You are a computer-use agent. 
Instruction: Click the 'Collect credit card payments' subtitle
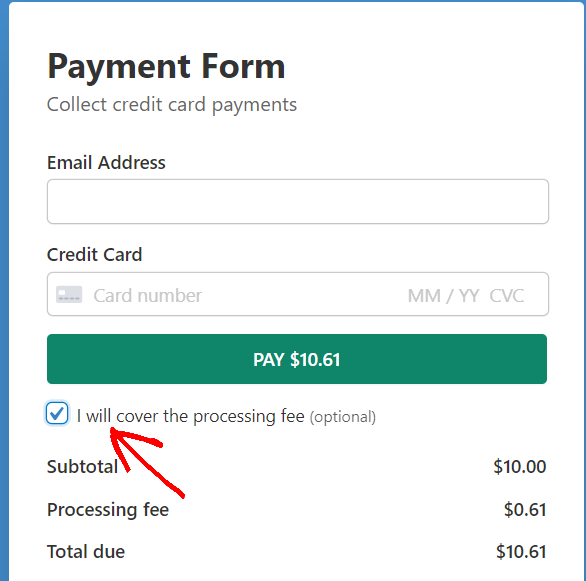(172, 105)
